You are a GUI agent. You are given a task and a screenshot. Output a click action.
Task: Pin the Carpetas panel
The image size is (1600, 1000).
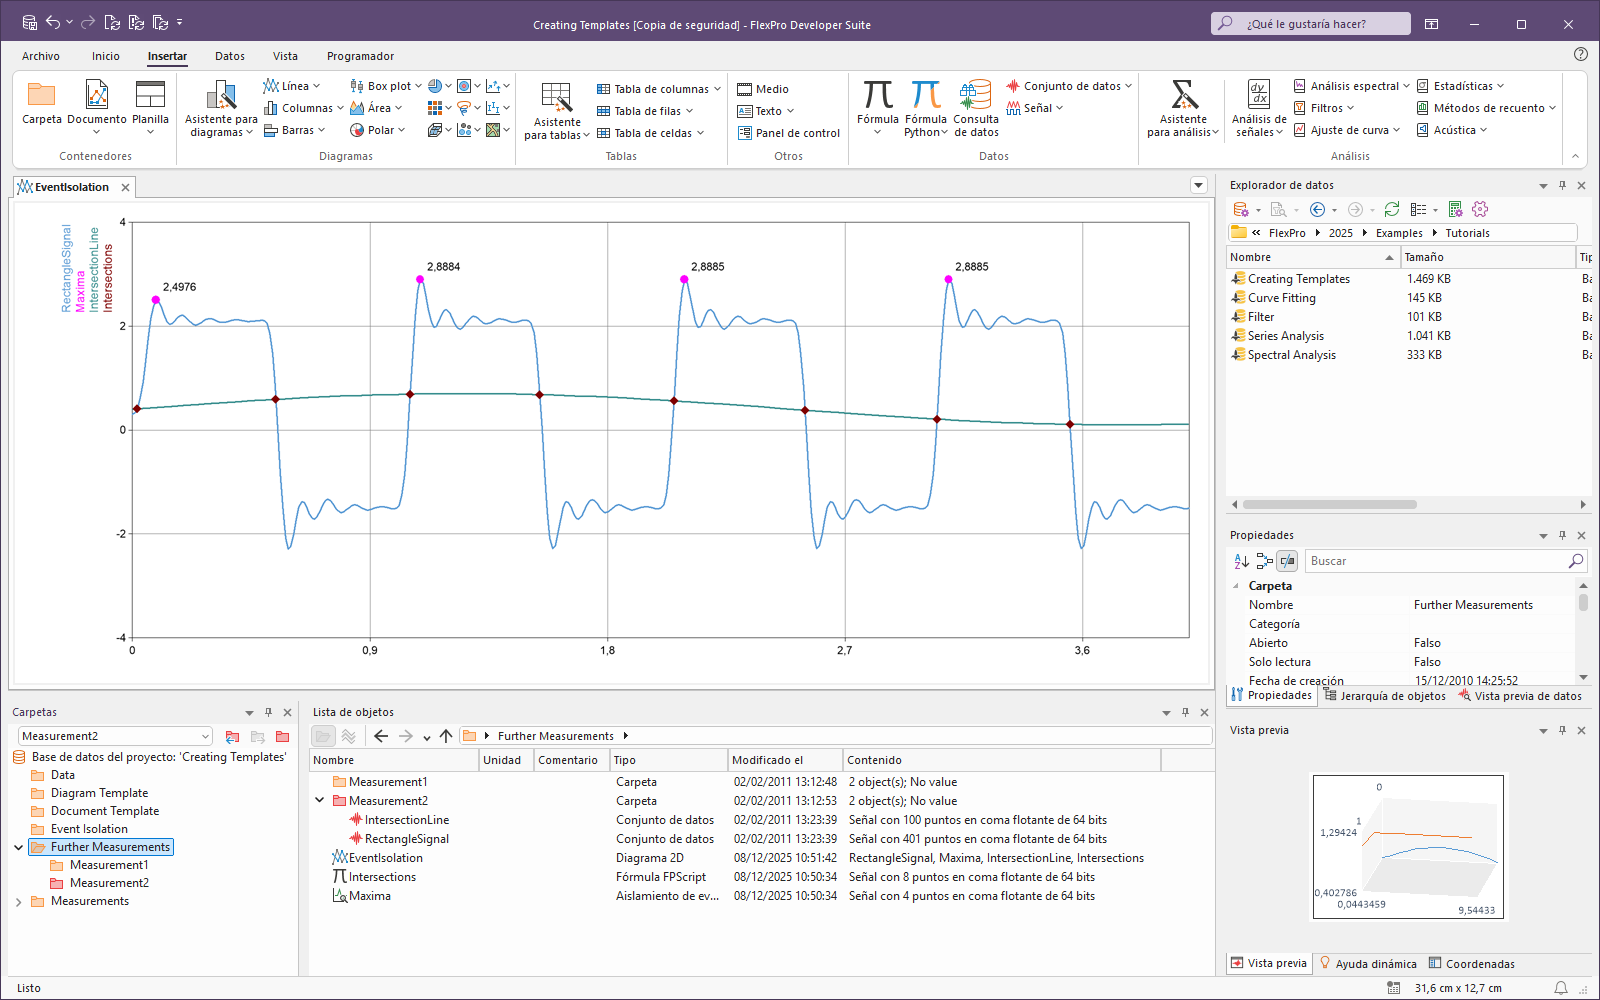pos(268,712)
